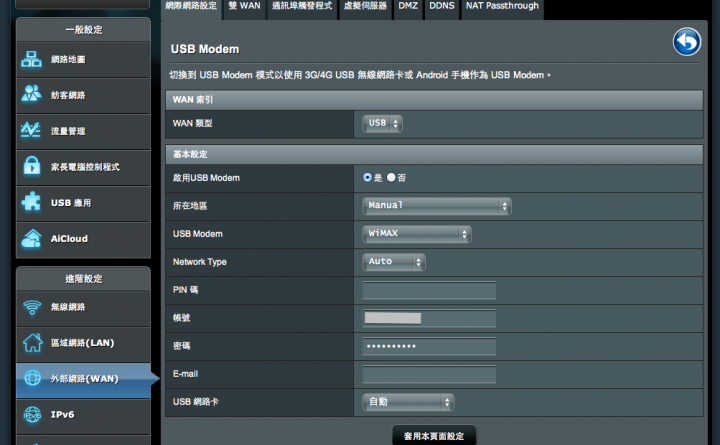Screen dimensions: 720x445
Task: Click the USB 網路卡 row label
Action: tap(196, 402)
